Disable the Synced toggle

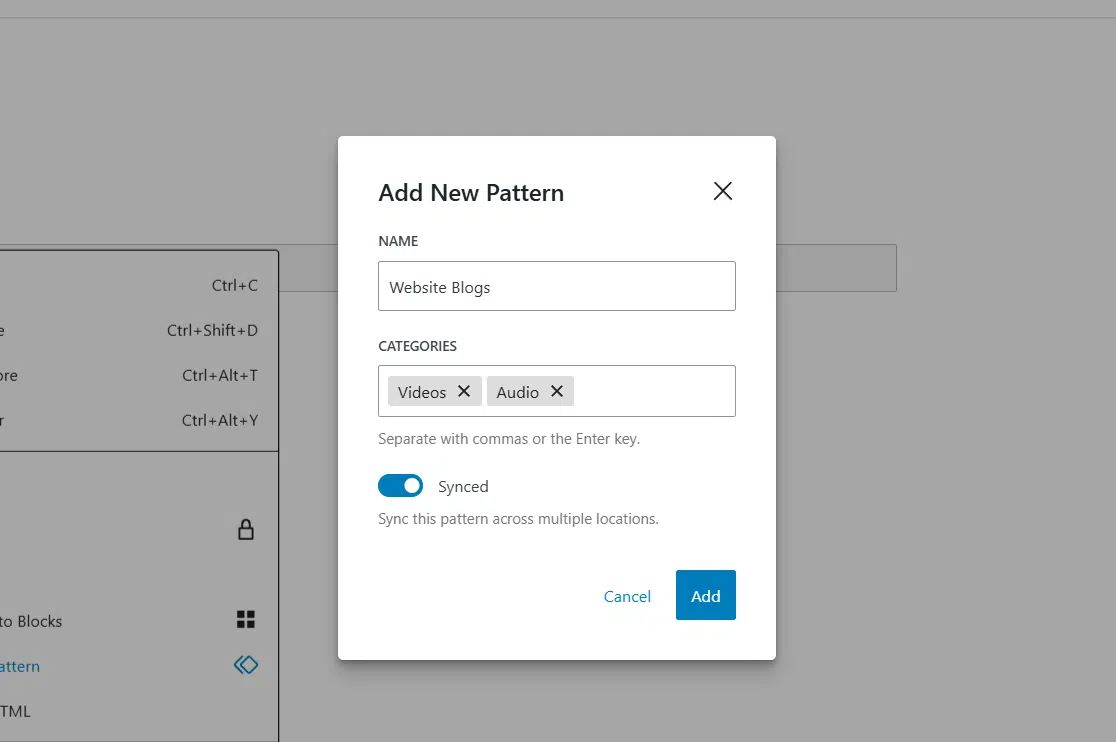point(400,485)
